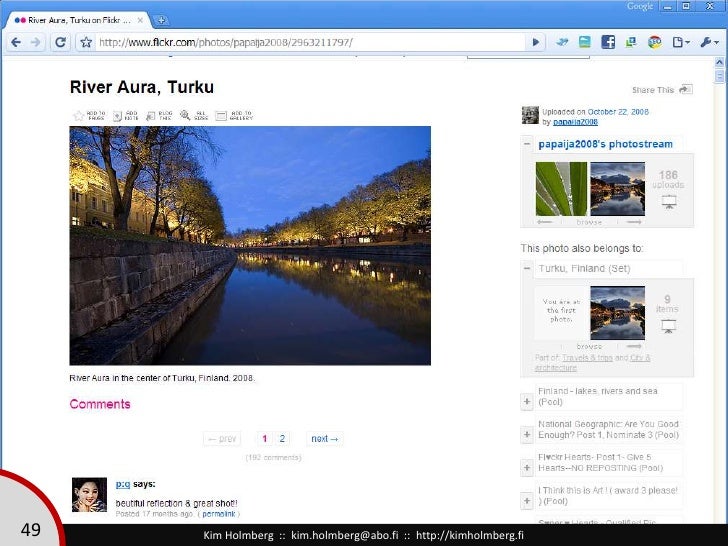Click the Add Note icon
Screen dimensions: 728x546
(118, 116)
